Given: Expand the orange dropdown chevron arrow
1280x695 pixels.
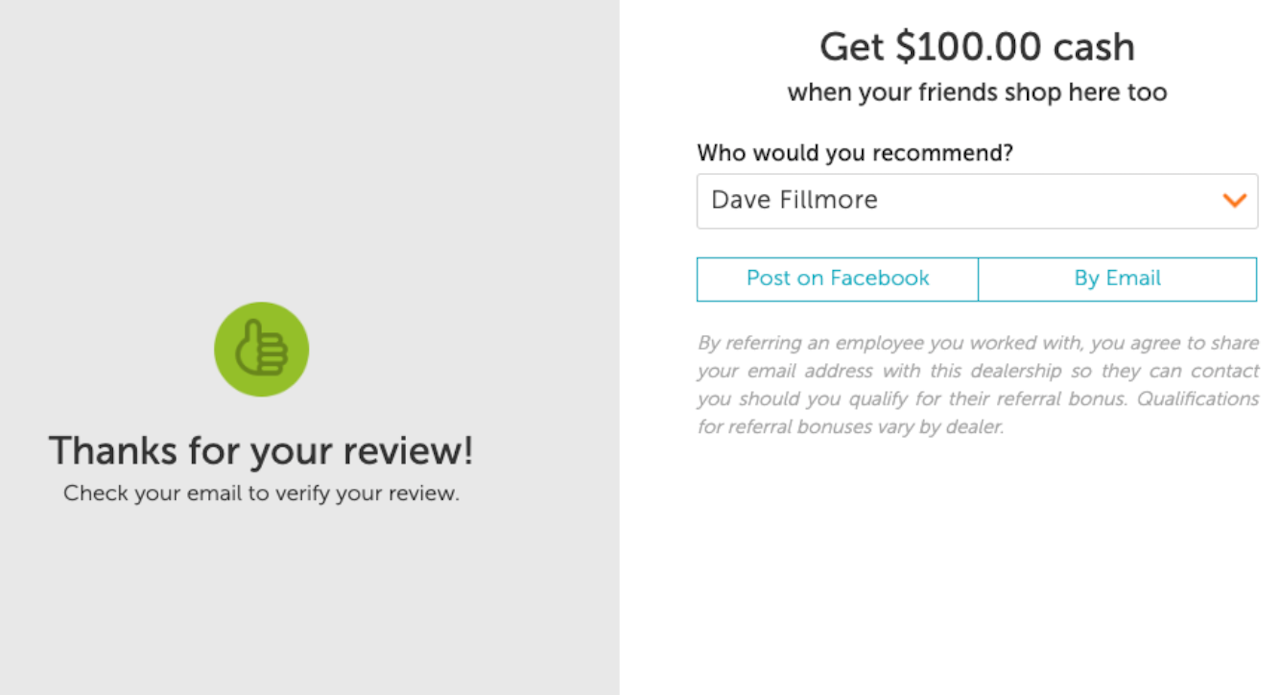Looking at the screenshot, I should 1235,201.
